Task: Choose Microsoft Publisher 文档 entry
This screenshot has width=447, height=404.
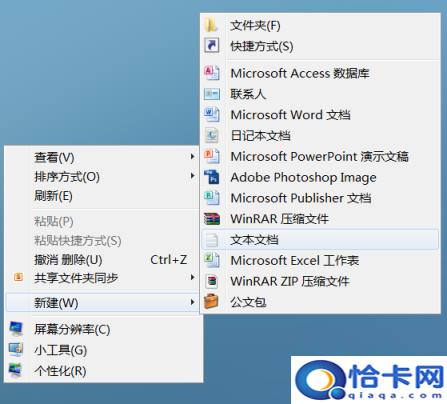Action: pyautogui.click(x=320, y=198)
